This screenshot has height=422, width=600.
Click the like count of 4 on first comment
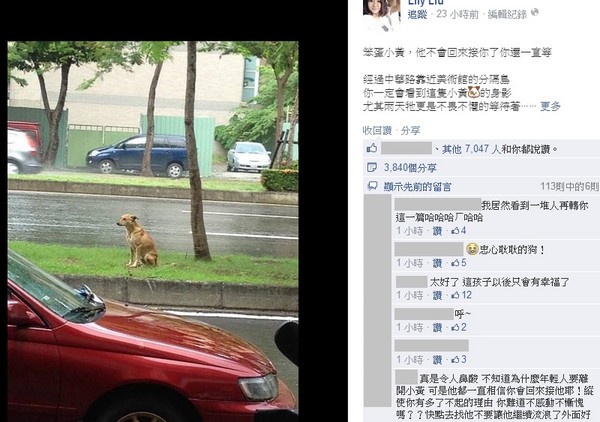pos(459,231)
